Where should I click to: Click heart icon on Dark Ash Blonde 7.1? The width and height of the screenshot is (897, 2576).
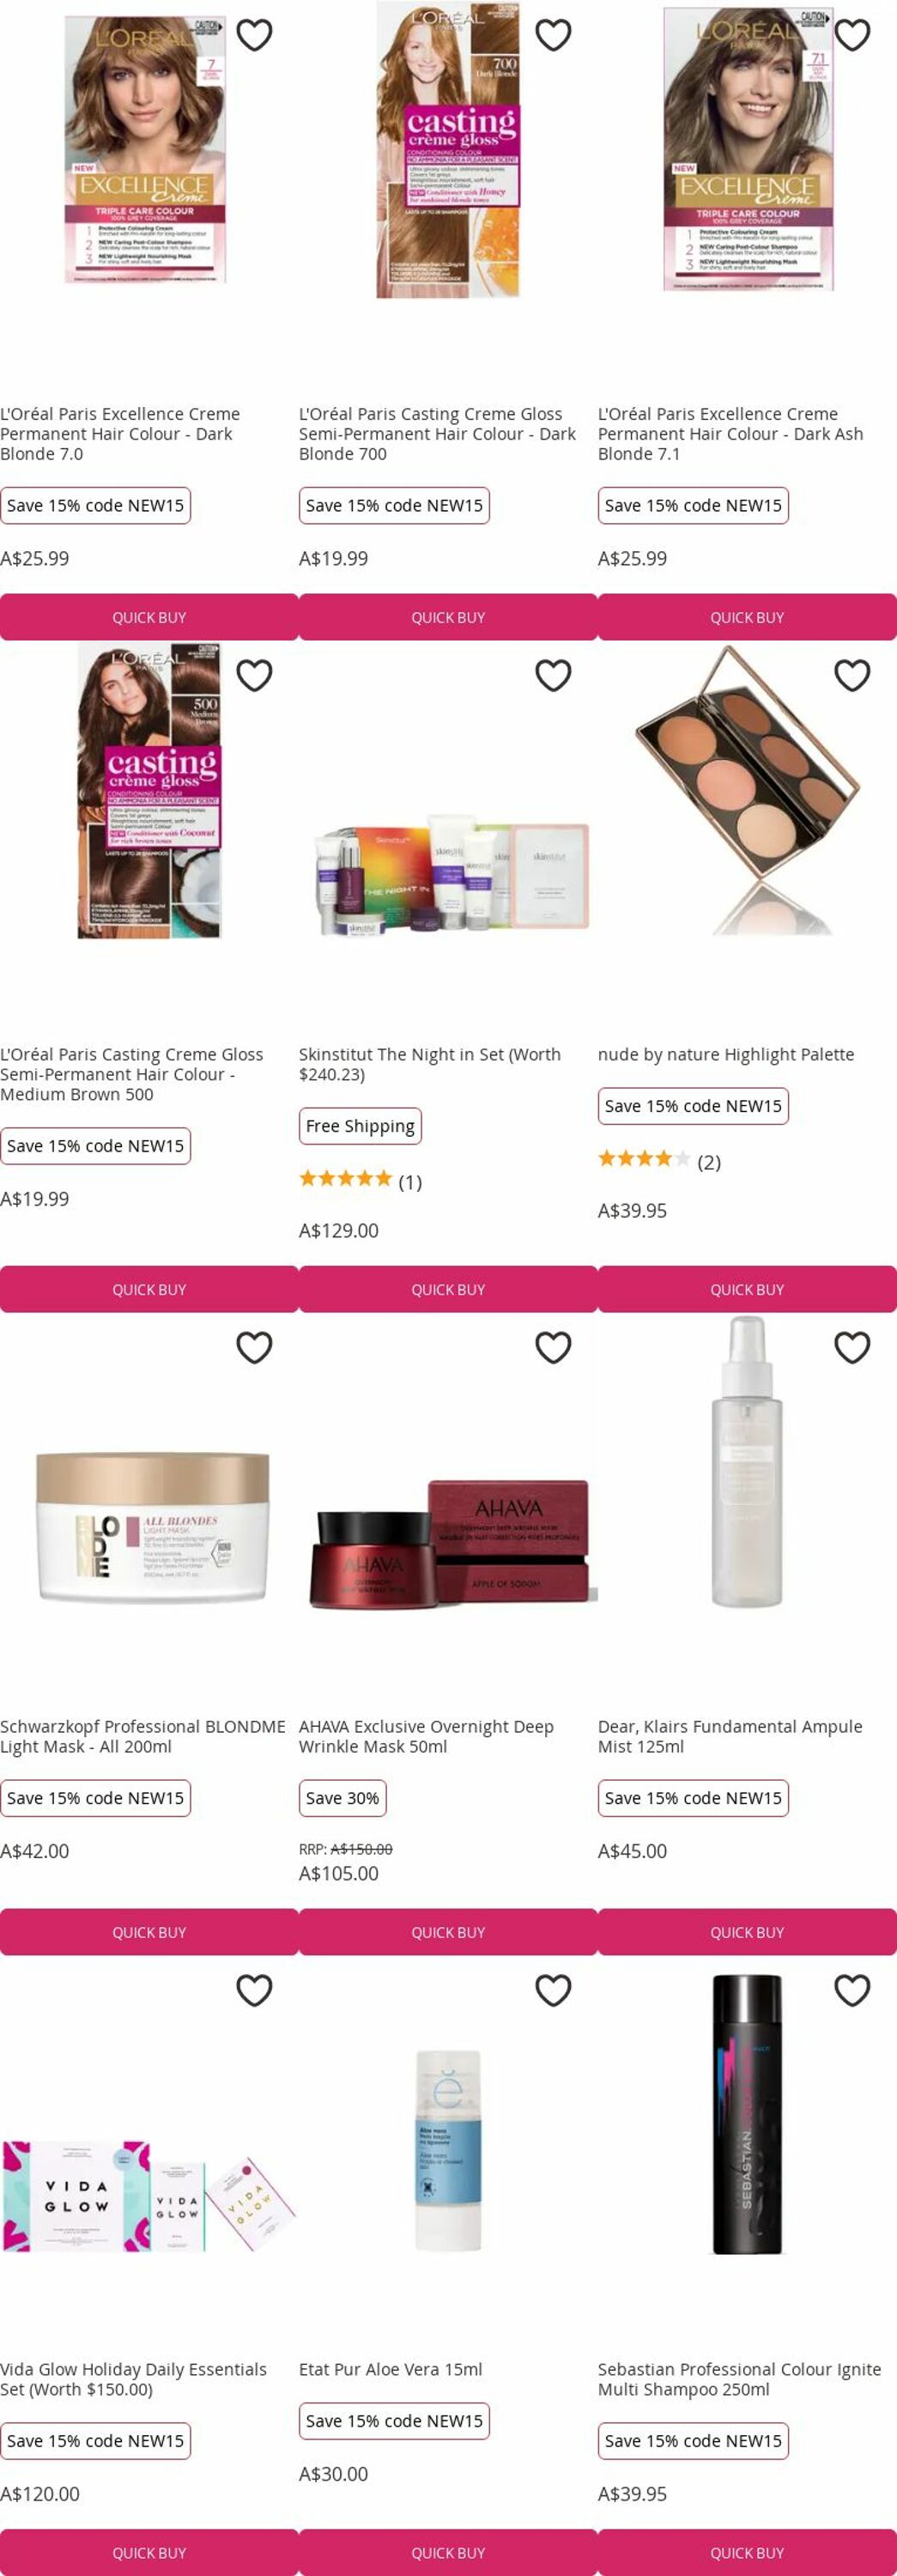click(x=852, y=35)
